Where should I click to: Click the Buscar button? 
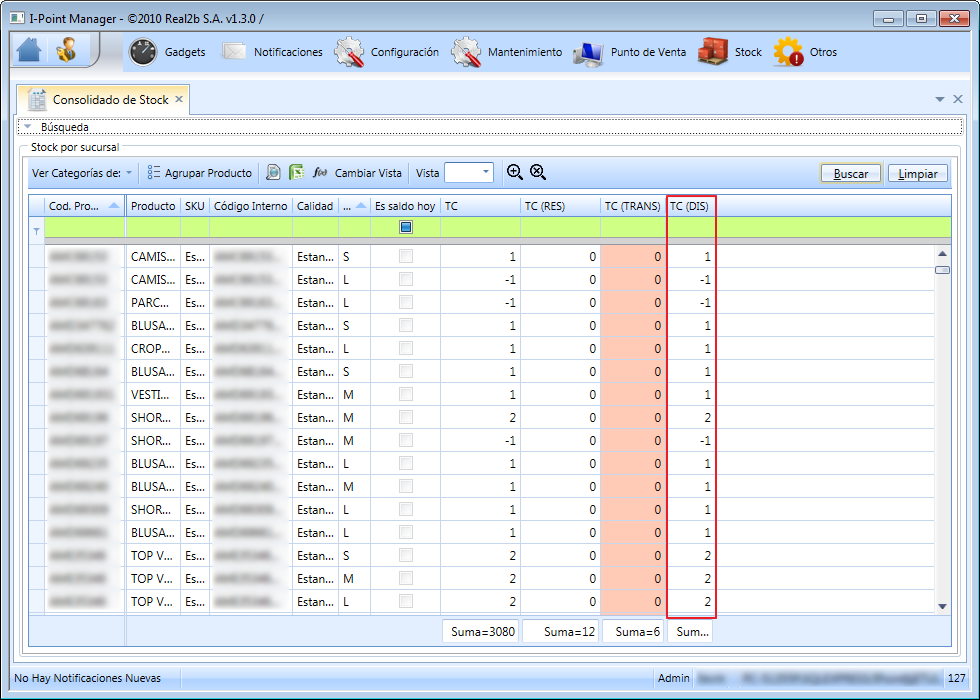[851, 174]
